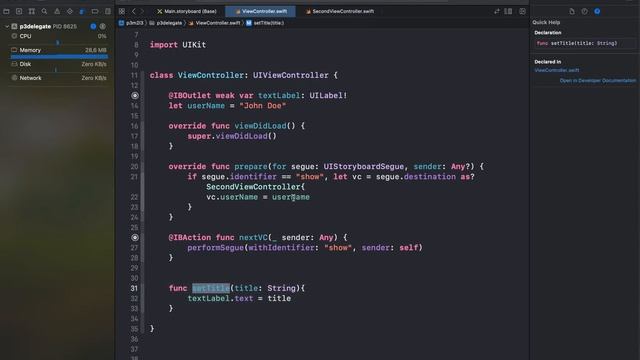Show the History inspector
Screen dimensions: 640x360
(584, 11)
